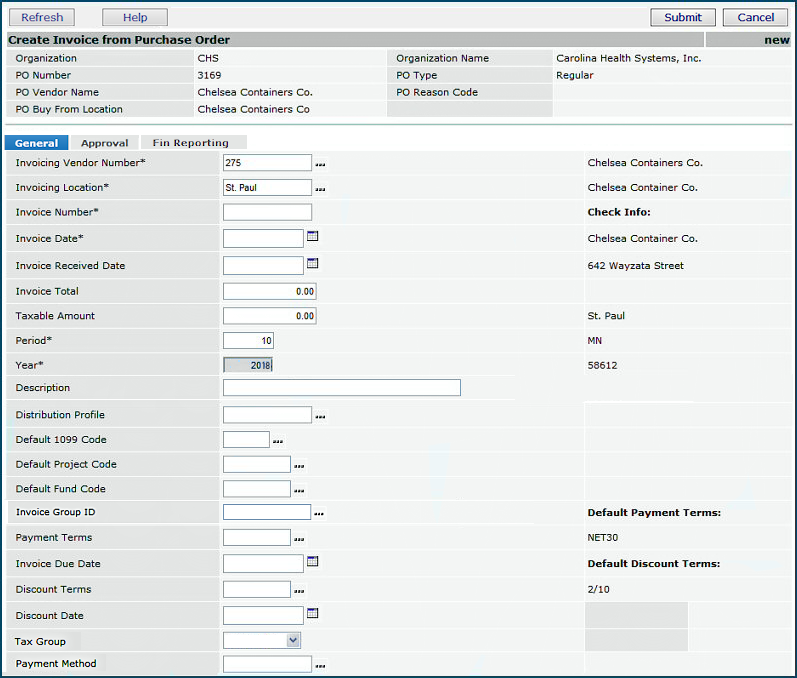Click the Refresh button
797x678 pixels.
42,17
